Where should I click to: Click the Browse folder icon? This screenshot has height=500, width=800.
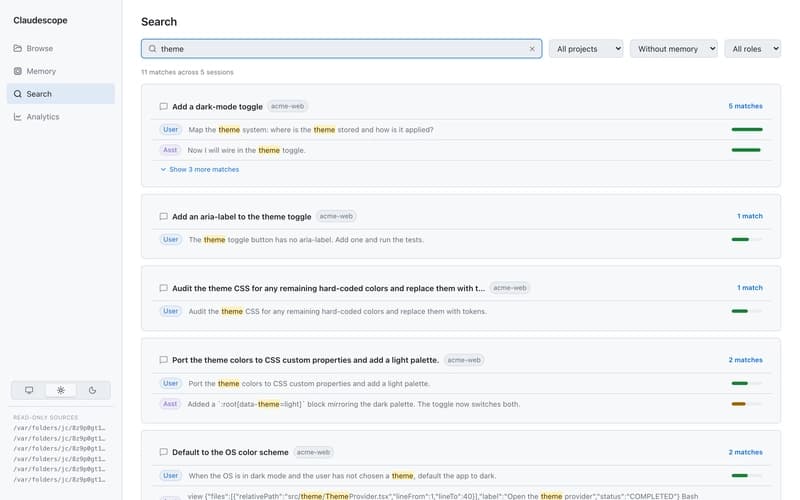(17, 48)
